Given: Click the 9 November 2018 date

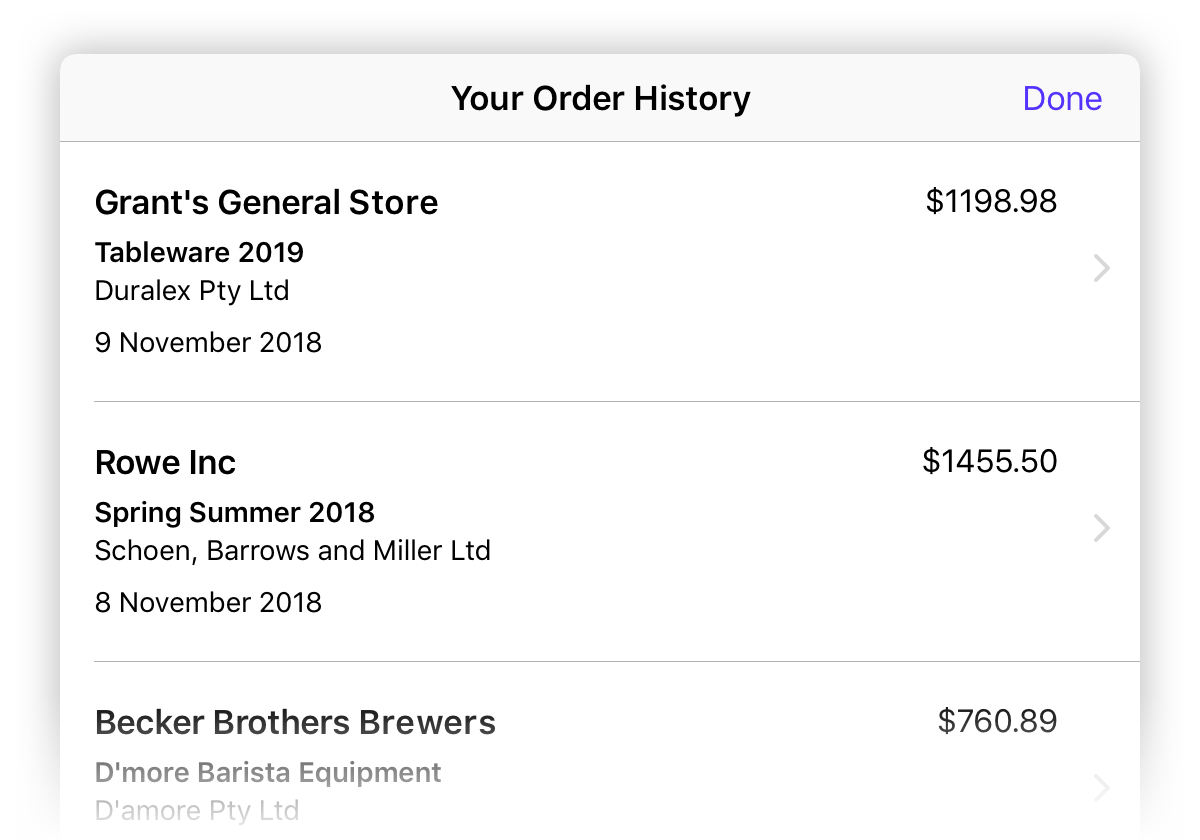Looking at the screenshot, I should click(208, 343).
